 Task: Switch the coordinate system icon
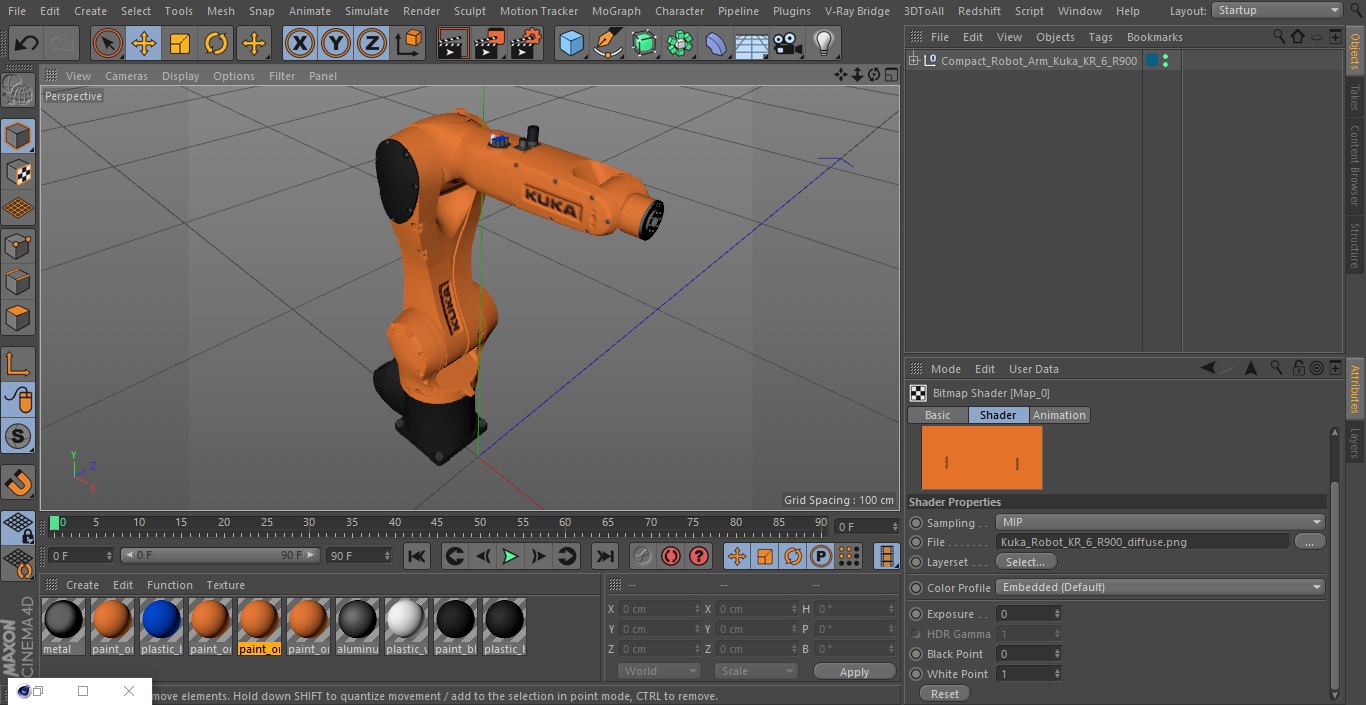pyautogui.click(x=409, y=44)
